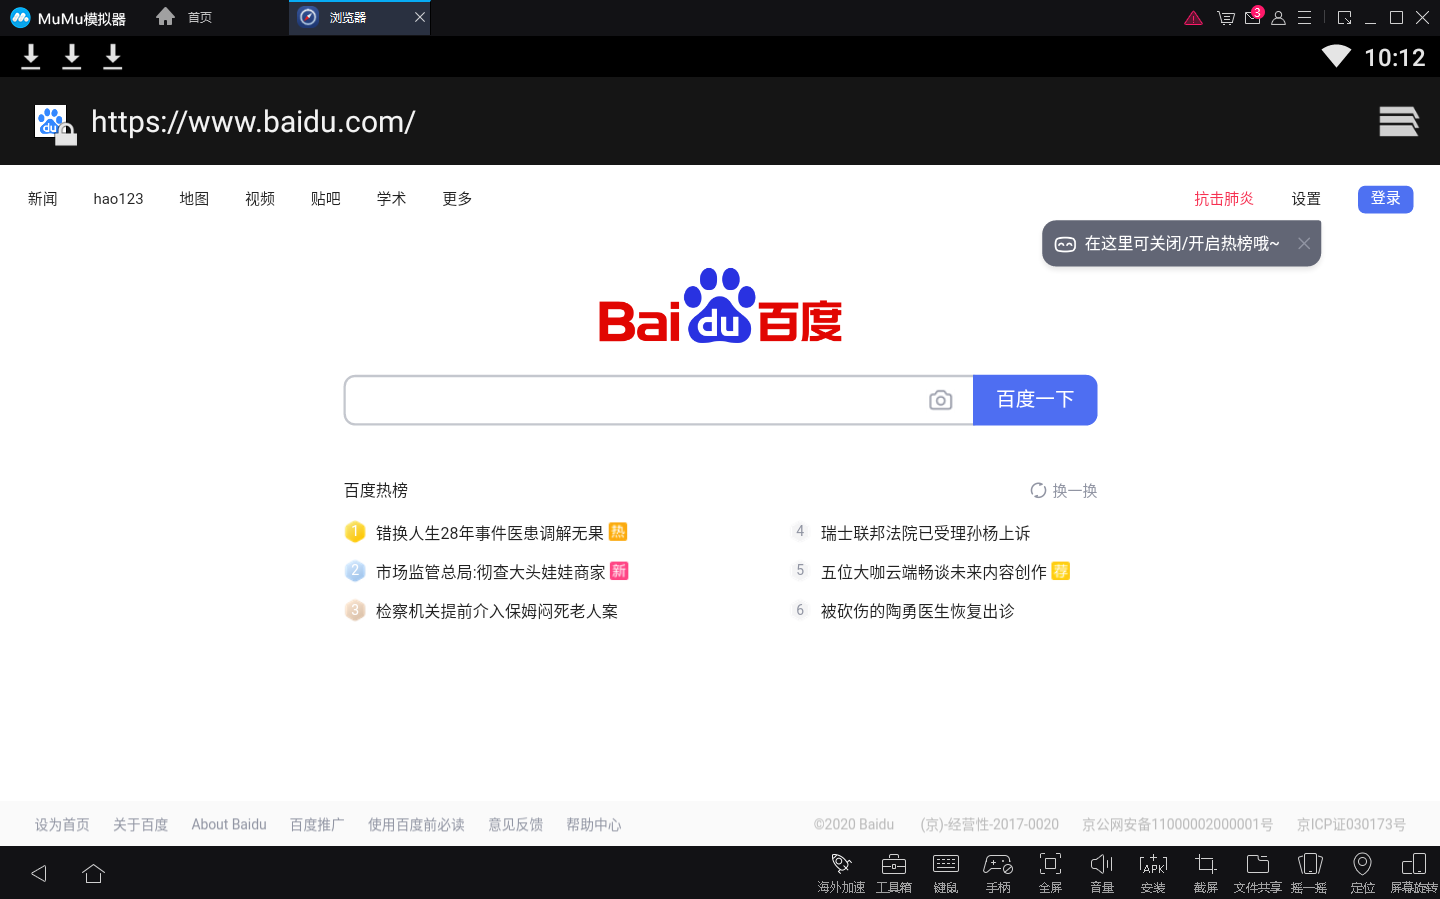Open the mail notifications icon
The width and height of the screenshot is (1440, 899).
click(x=1253, y=17)
